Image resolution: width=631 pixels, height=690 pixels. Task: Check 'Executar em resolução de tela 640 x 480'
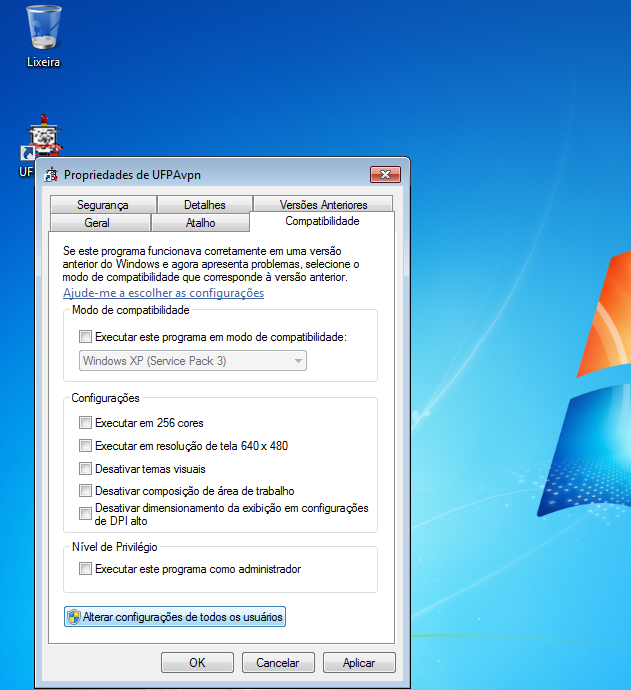[85, 446]
